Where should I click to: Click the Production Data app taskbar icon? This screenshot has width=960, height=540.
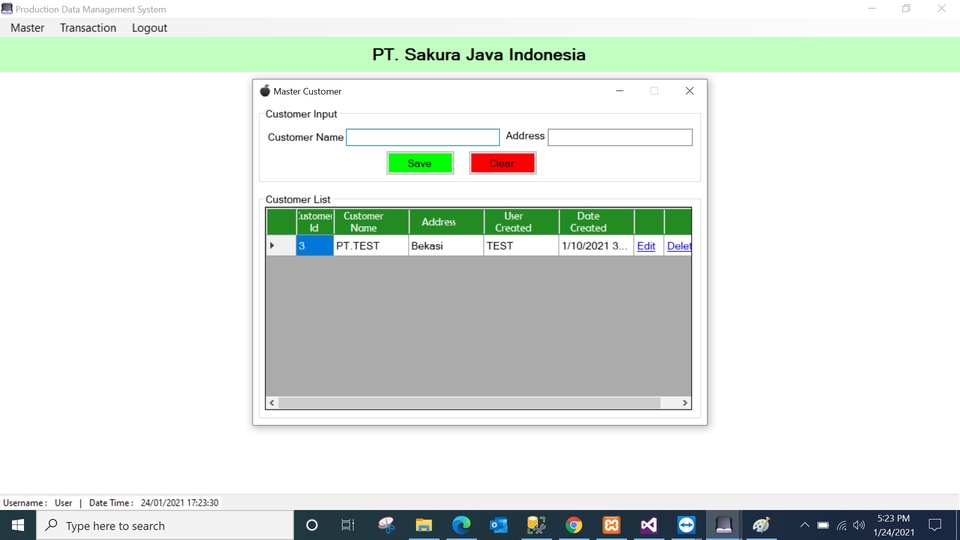pyautogui.click(x=724, y=525)
